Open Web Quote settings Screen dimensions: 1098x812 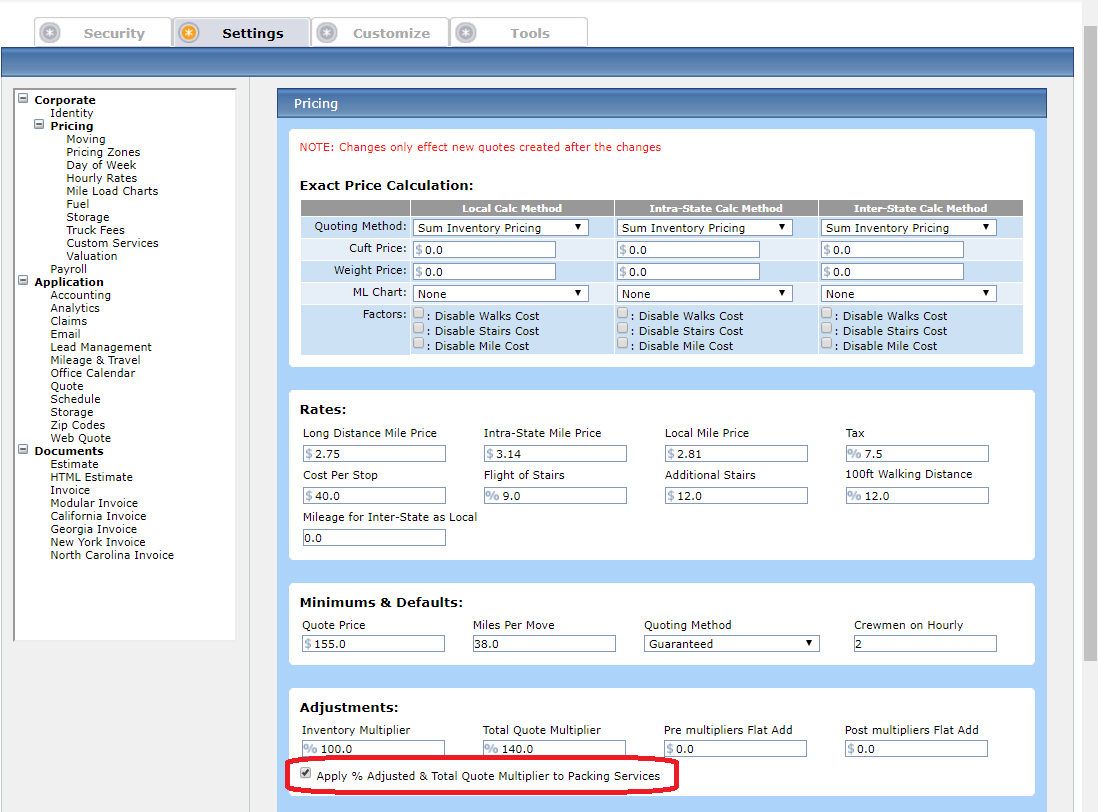coord(81,438)
